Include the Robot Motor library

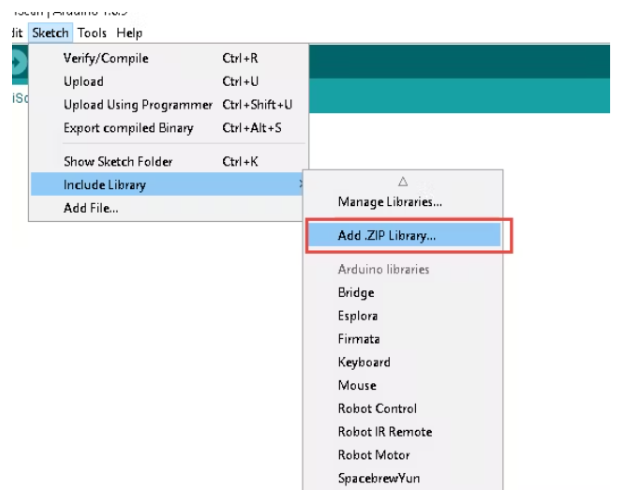pos(403,455)
